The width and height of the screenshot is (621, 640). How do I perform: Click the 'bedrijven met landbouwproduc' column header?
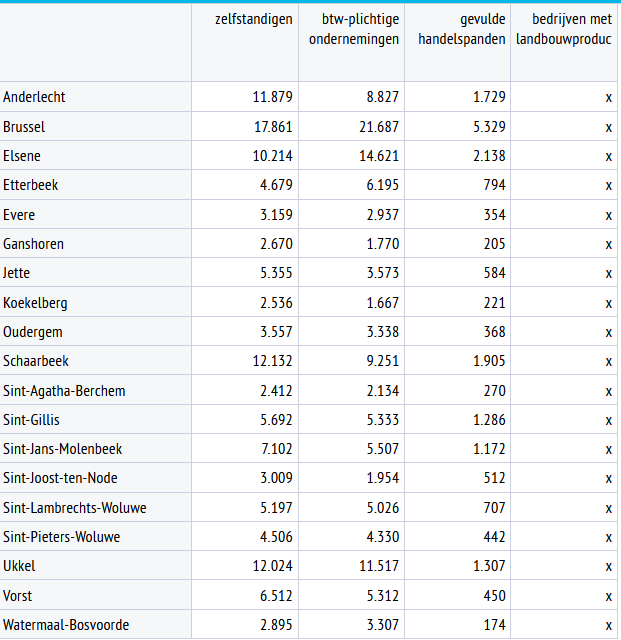pyautogui.click(x=563, y=29)
